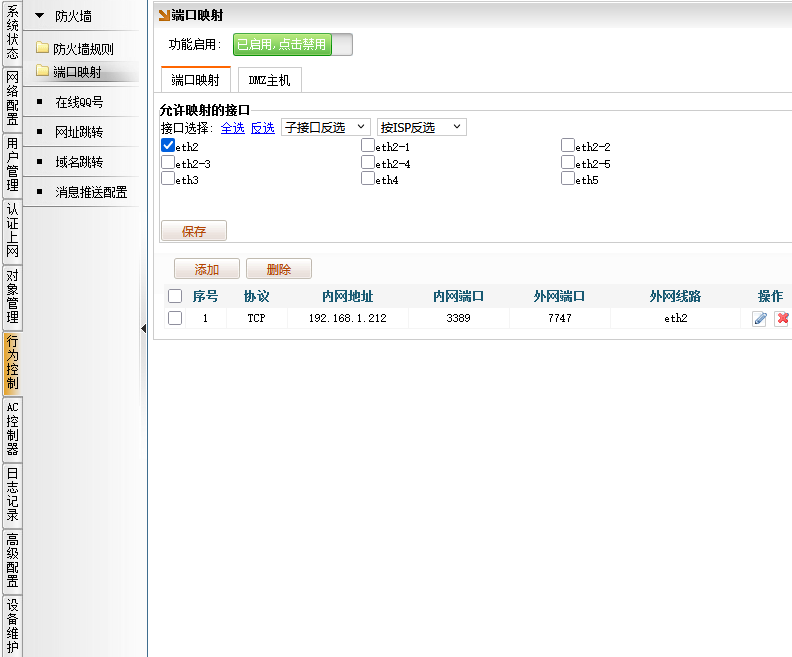Disable function via 已启用,点击禁用 toggle
This screenshot has height=657, width=792.
pos(292,44)
